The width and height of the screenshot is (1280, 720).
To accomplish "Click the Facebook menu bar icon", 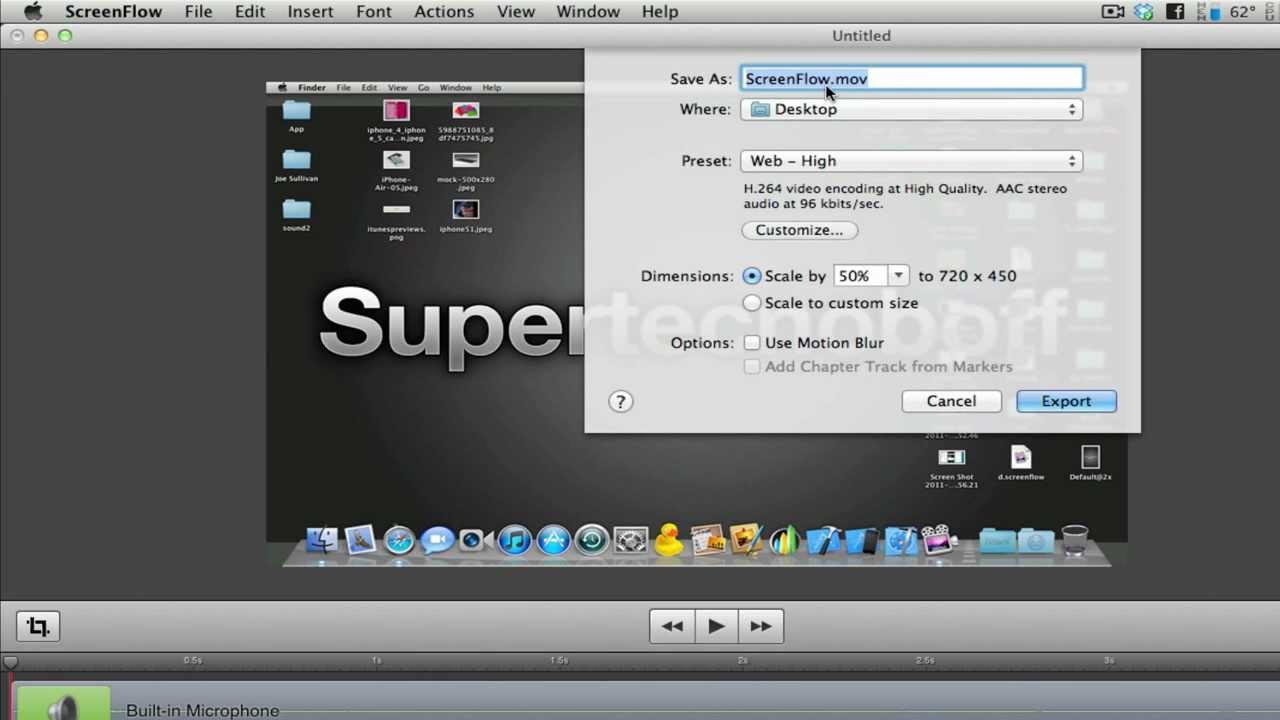I will coord(1175,12).
